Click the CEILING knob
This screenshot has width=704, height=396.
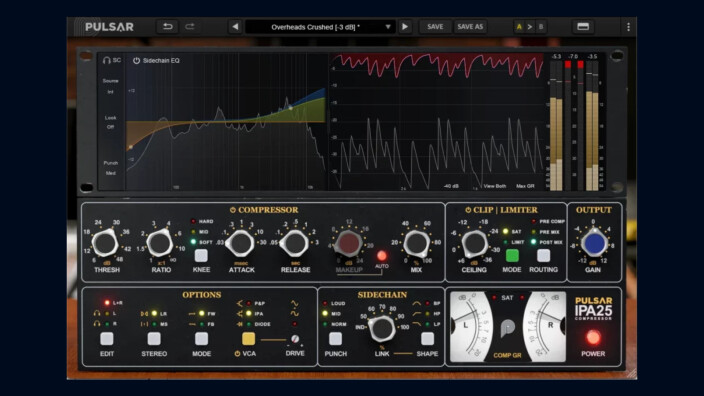[x=474, y=243]
